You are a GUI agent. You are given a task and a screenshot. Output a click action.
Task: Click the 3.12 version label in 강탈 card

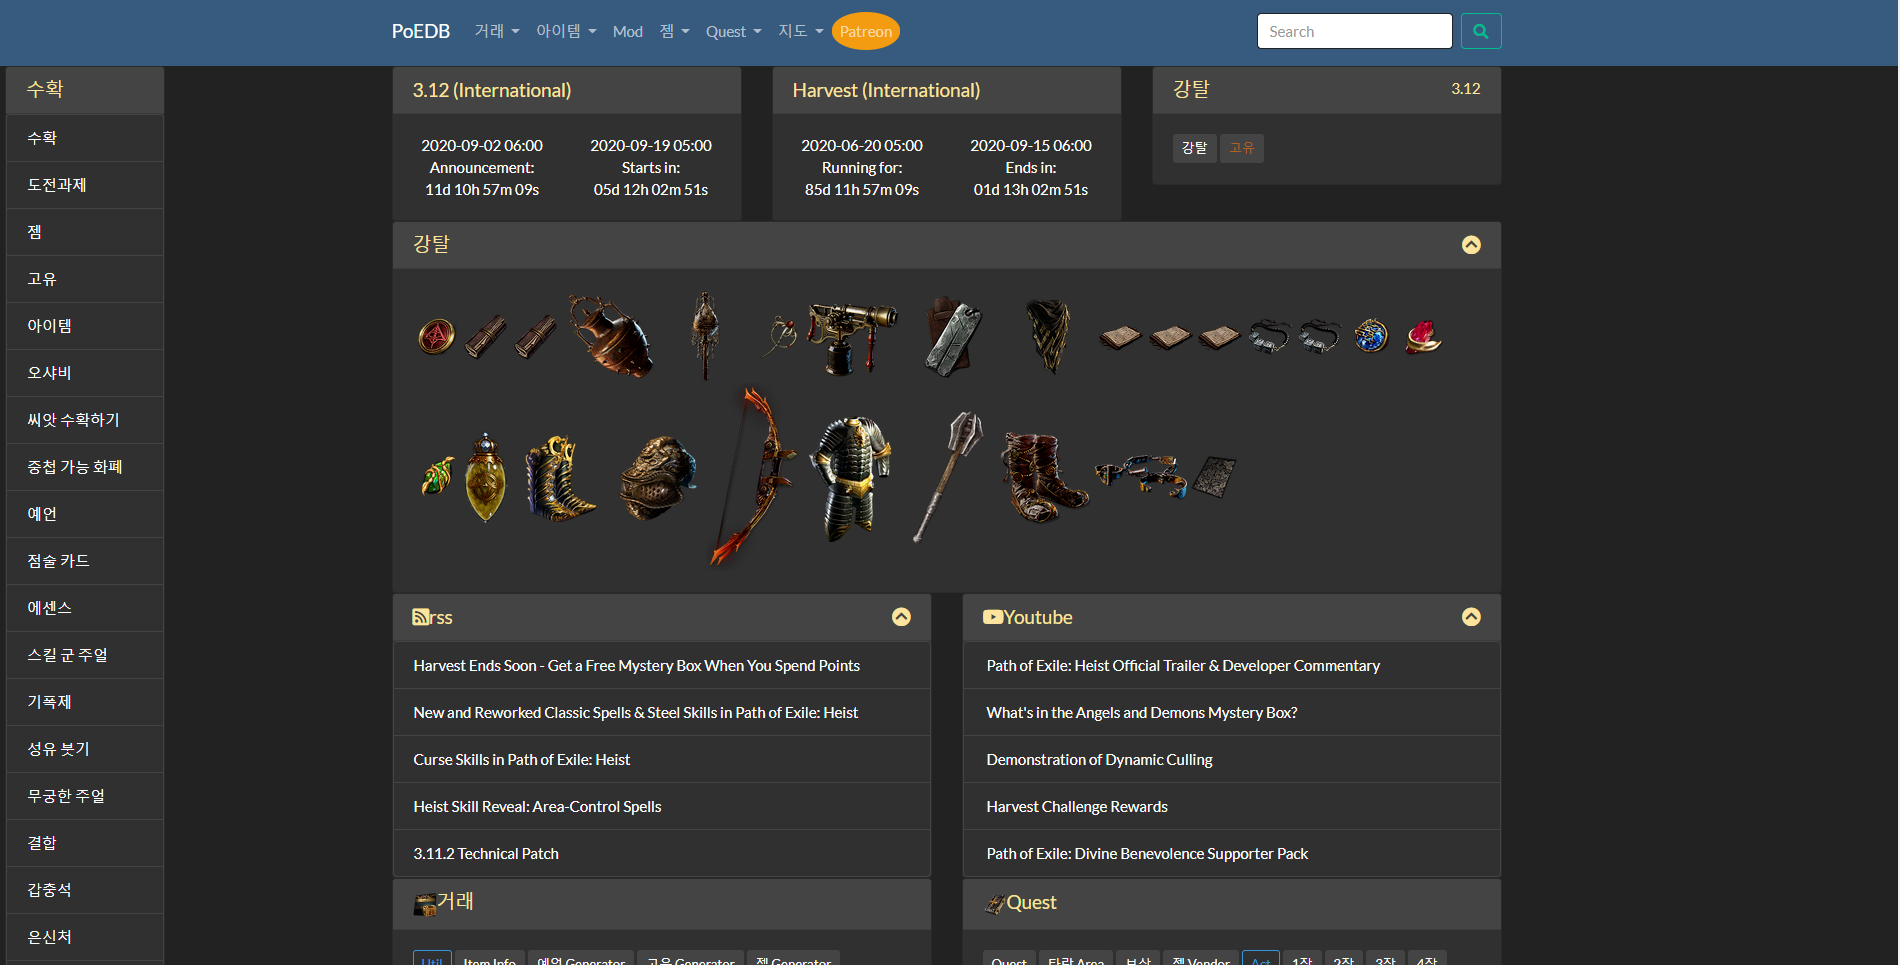1465,89
